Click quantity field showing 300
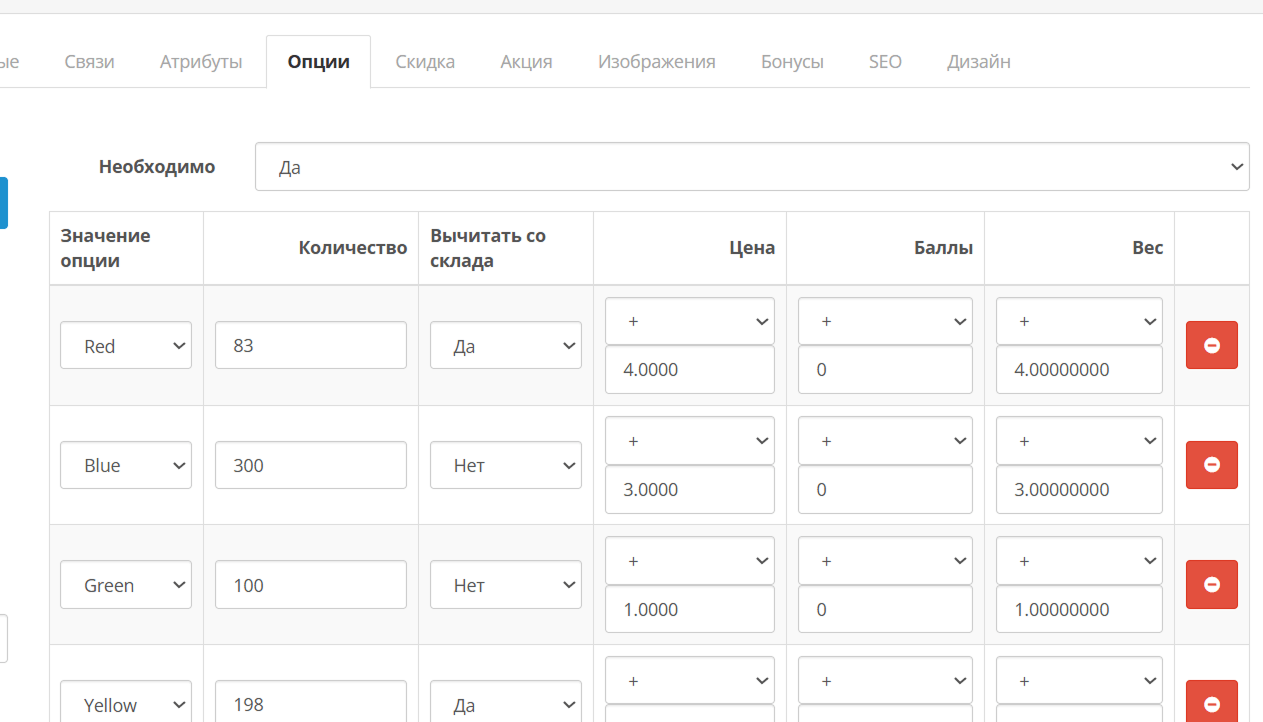The image size is (1263, 722). click(311, 465)
